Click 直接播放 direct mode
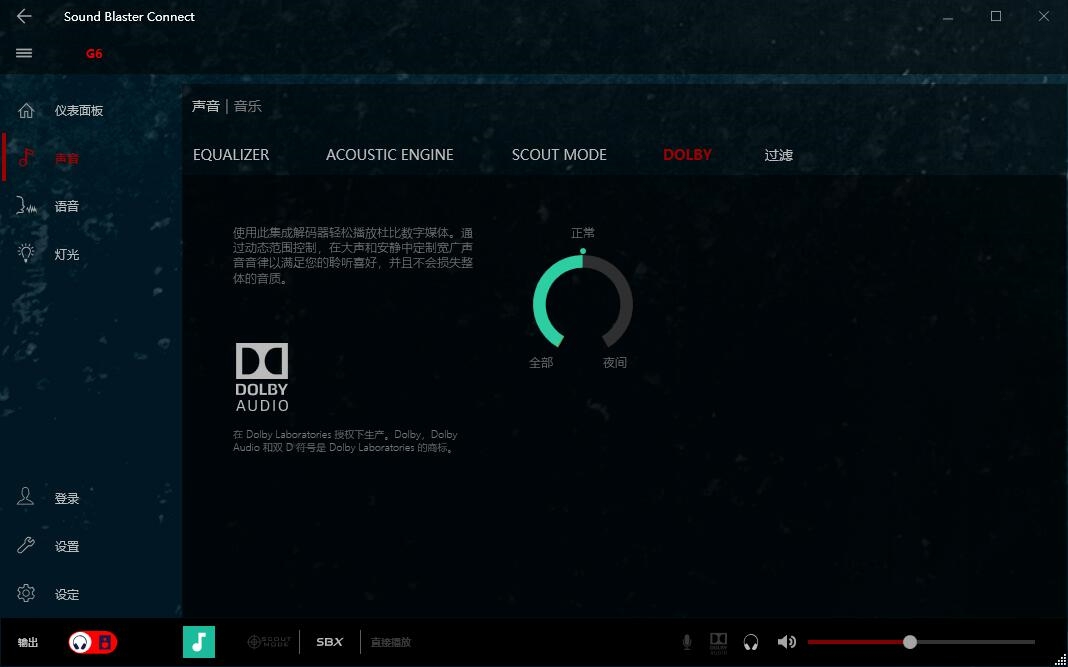This screenshot has width=1068, height=667. (x=391, y=642)
